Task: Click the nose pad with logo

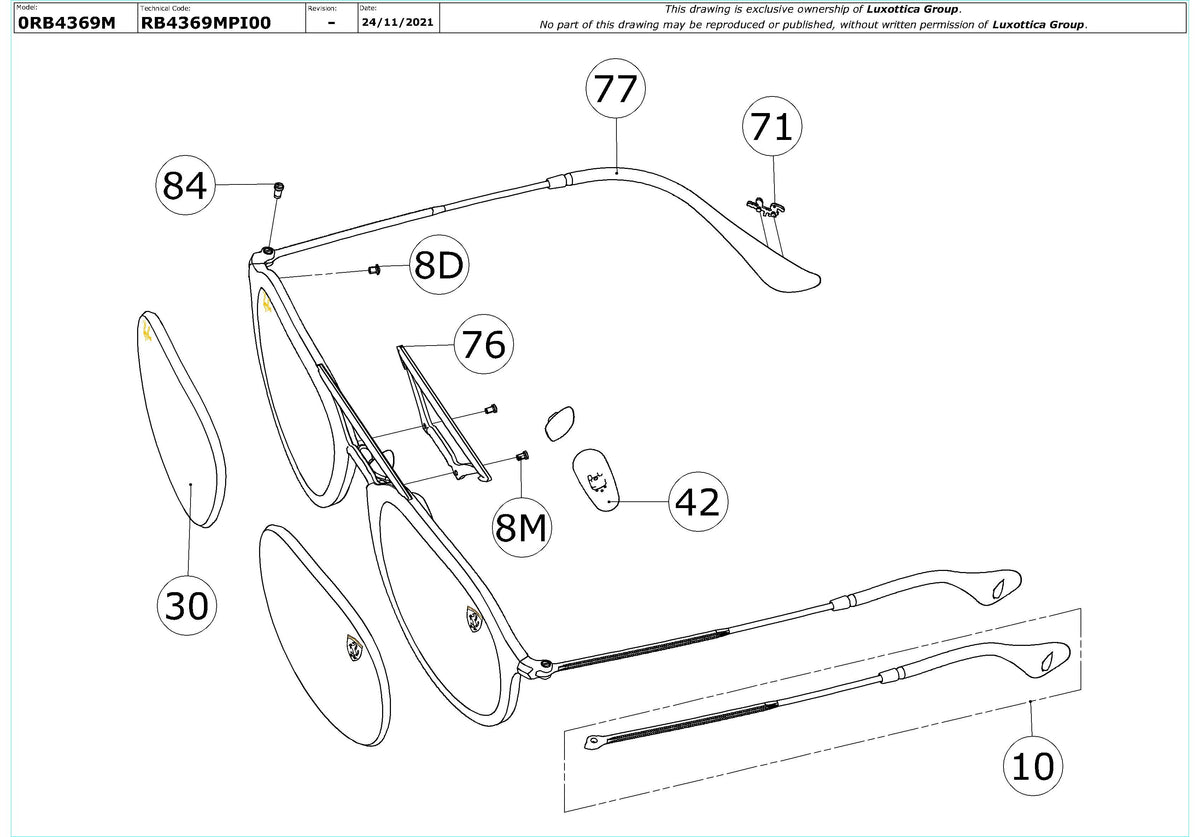Action: pyautogui.click(x=596, y=480)
